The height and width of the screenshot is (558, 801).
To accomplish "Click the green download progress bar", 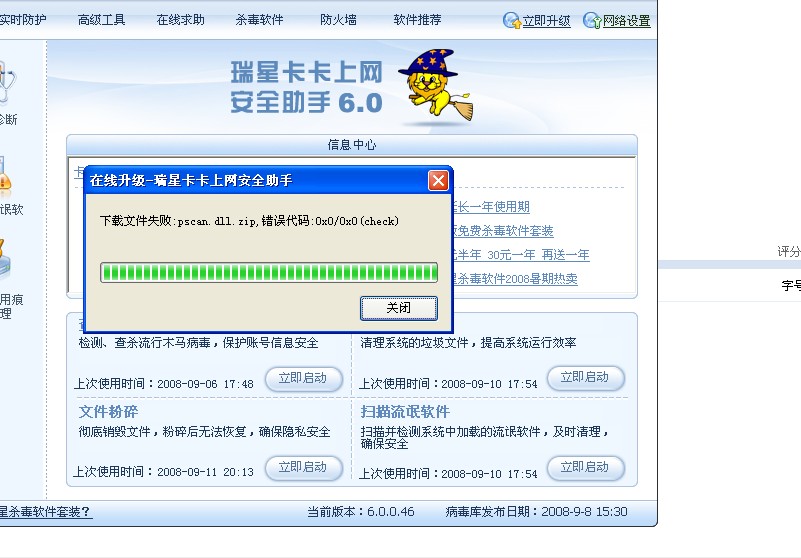I will tap(269, 272).
